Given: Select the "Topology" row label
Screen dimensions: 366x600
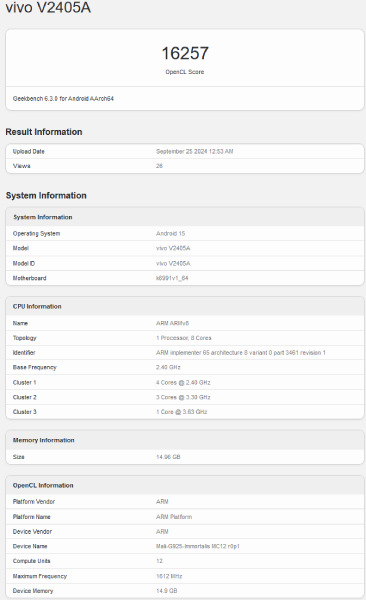Looking at the screenshot, I should point(25,338).
